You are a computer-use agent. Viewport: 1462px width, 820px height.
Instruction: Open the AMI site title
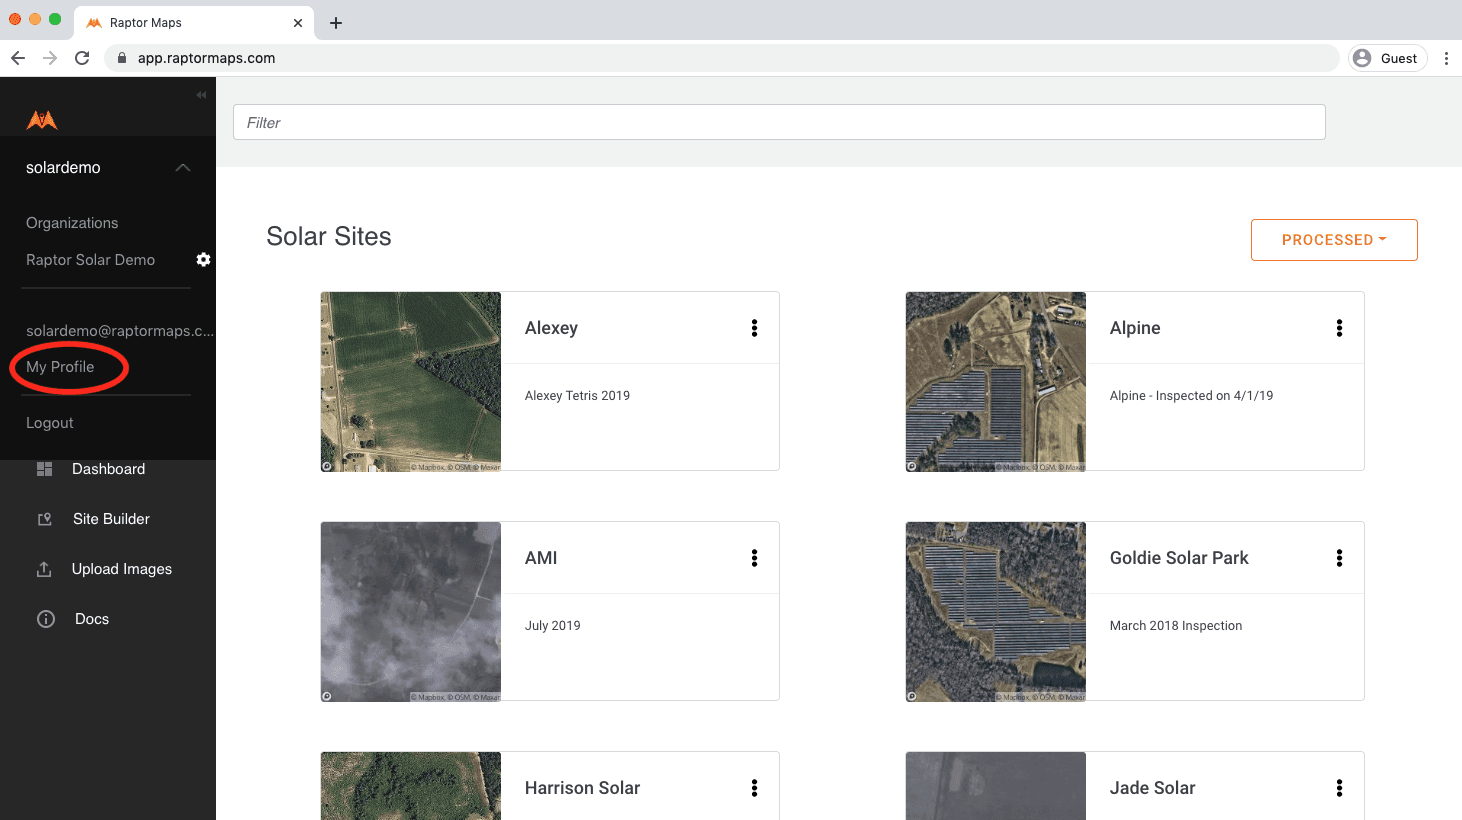pos(541,558)
